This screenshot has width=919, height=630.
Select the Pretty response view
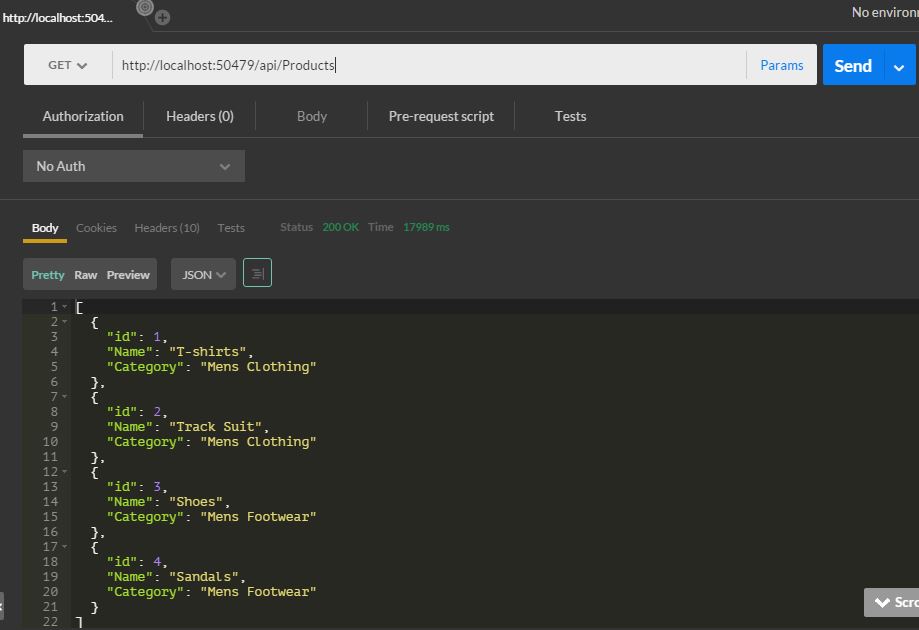point(47,275)
